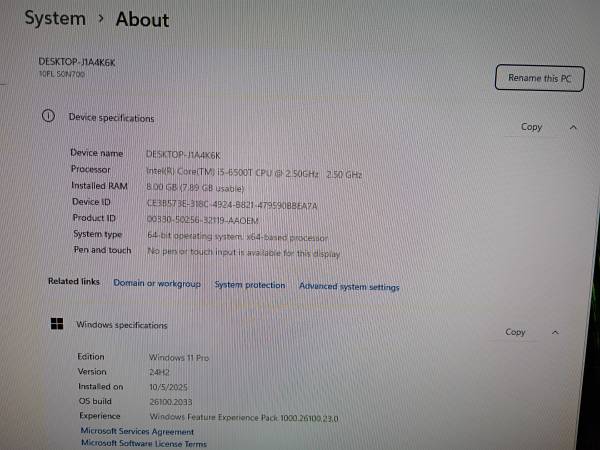
Task: Open the Domain or workgroup link
Action: (x=156, y=284)
